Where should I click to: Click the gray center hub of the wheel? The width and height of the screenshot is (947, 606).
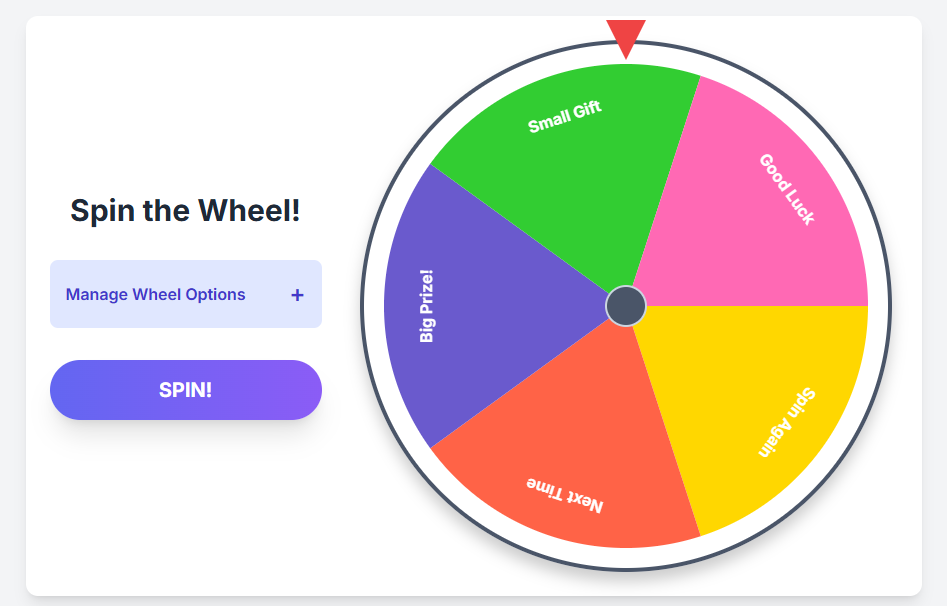click(626, 306)
